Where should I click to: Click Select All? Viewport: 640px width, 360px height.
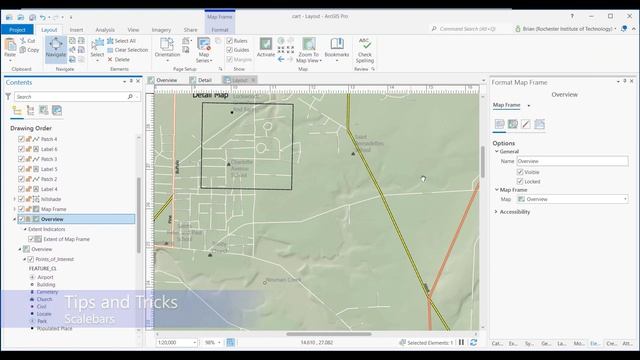(x=121, y=41)
